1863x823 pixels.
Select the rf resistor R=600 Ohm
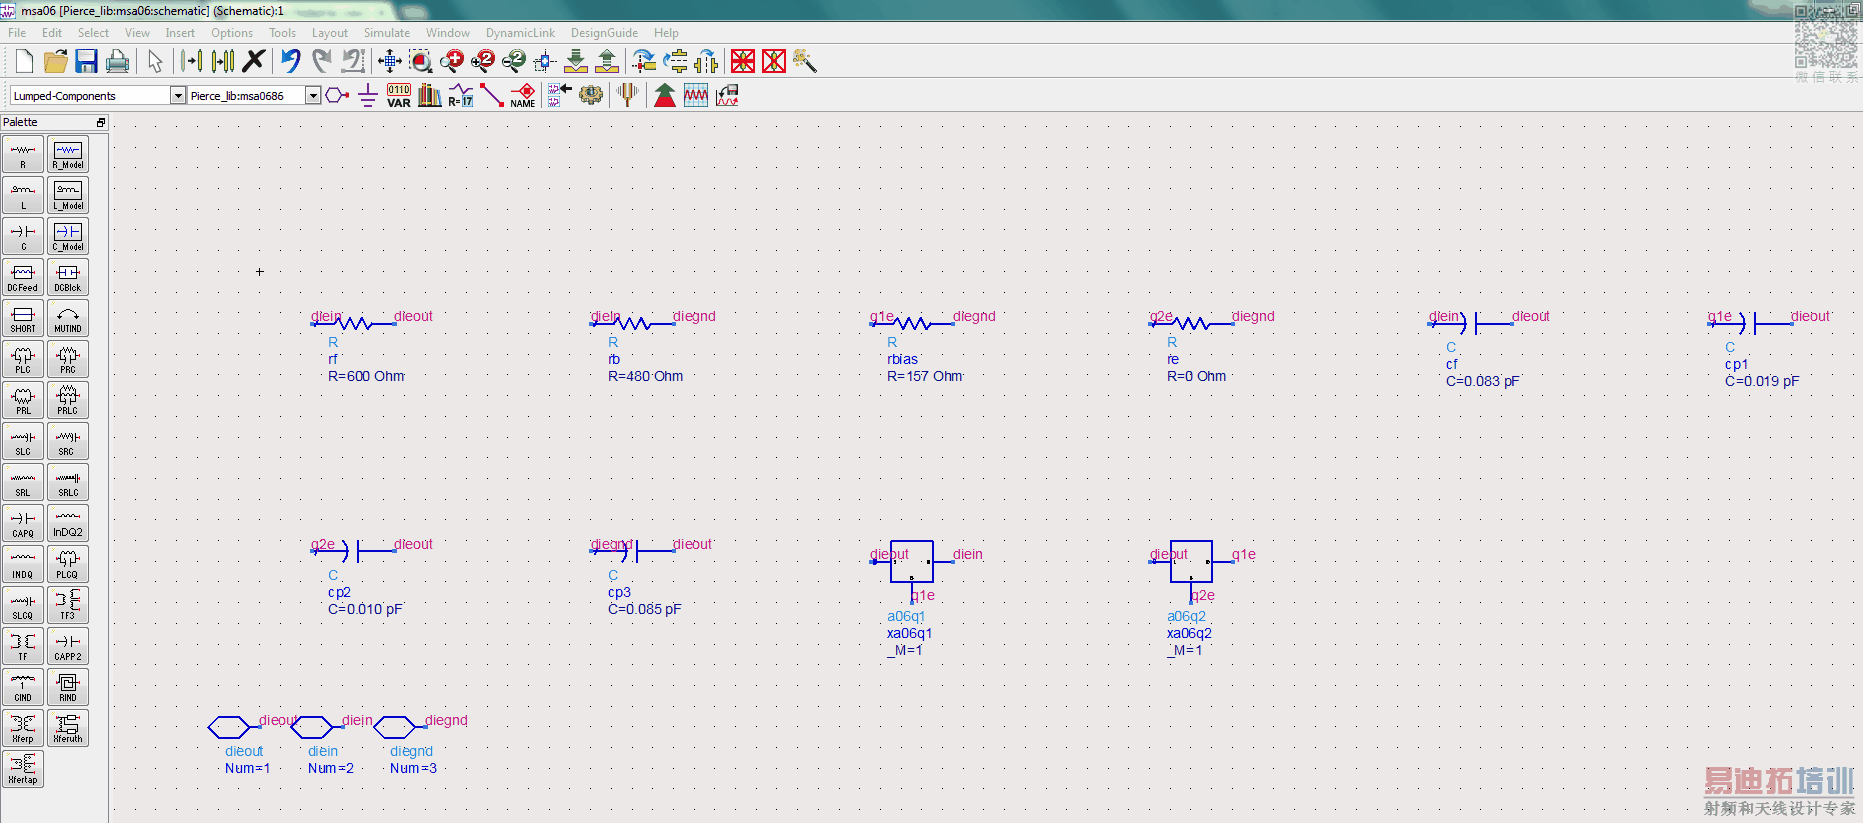[354, 323]
